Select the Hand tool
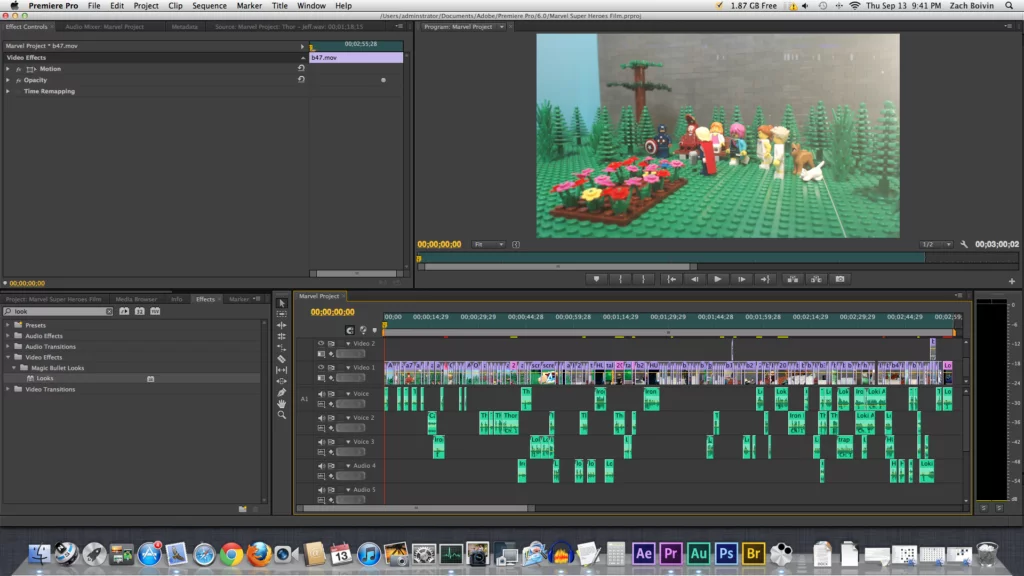The image size is (1024, 576). [281, 404]
